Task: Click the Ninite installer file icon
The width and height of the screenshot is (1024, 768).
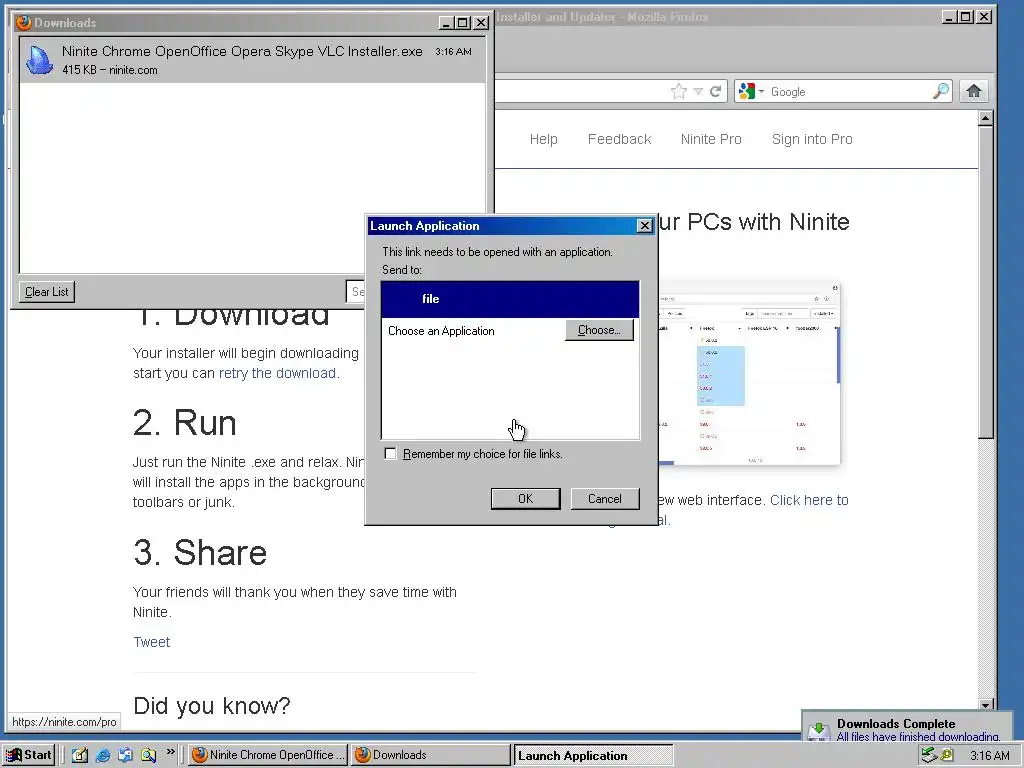Action: point(39,60)
